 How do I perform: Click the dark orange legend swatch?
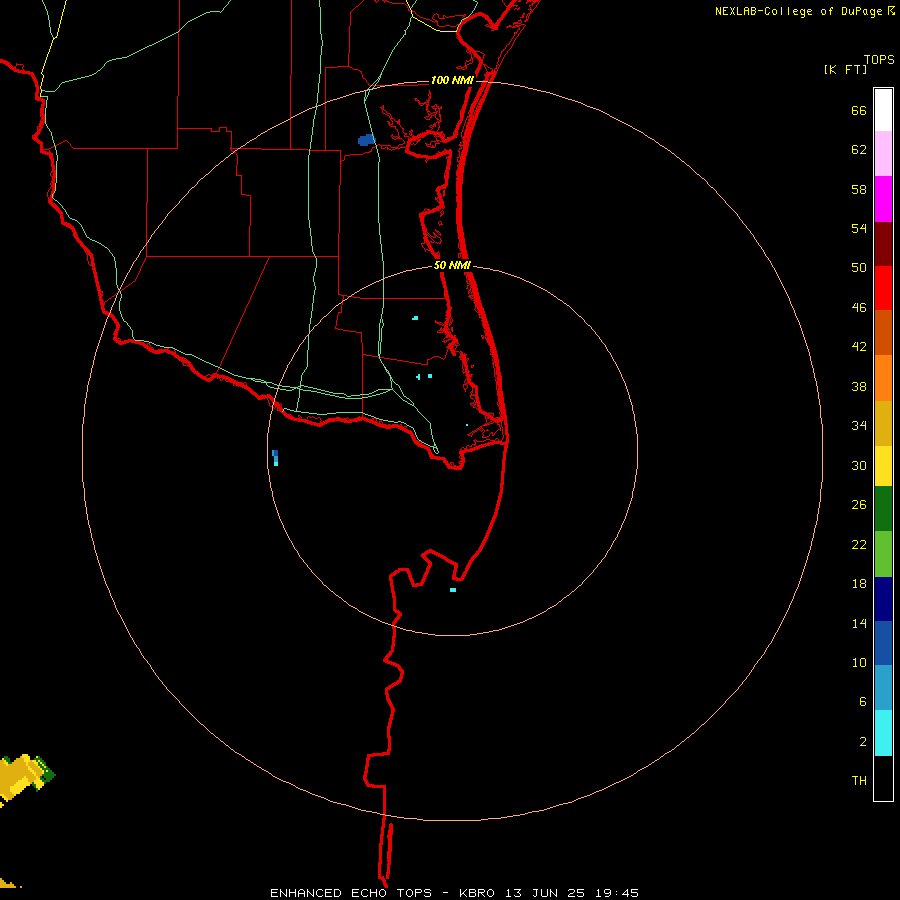883,332
